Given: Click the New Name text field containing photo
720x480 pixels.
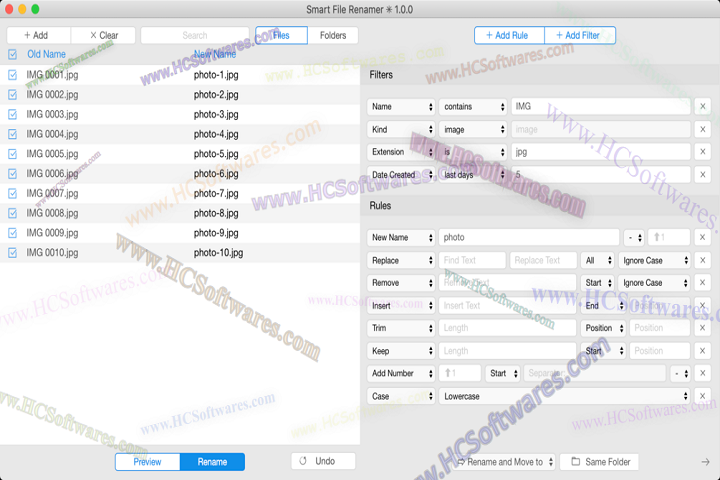Looking at the screenshot, I should coord(529,237).
